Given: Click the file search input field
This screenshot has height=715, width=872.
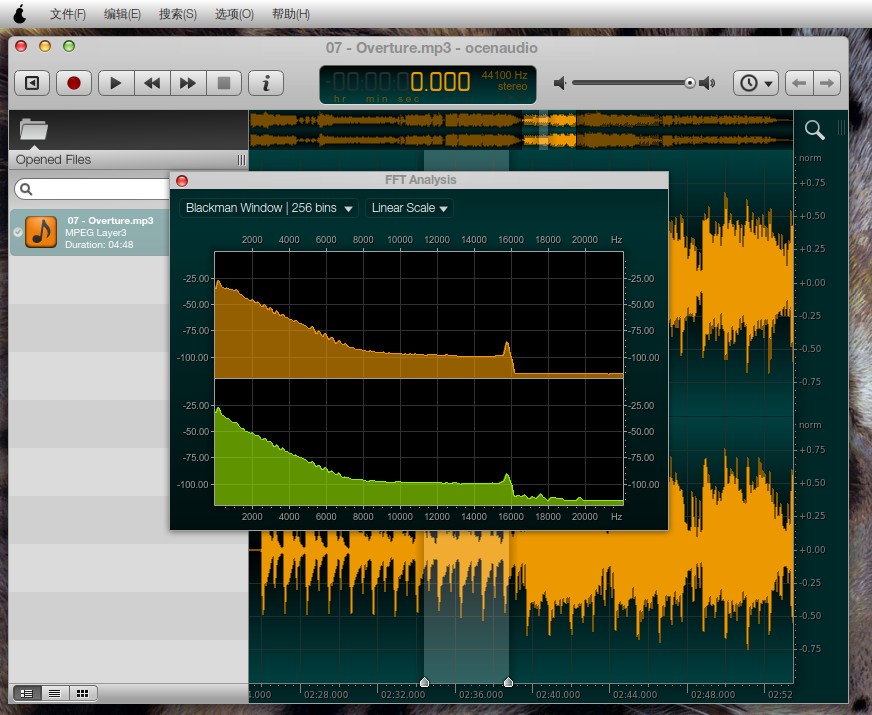Looking at the screenshot, I should 92,189.
